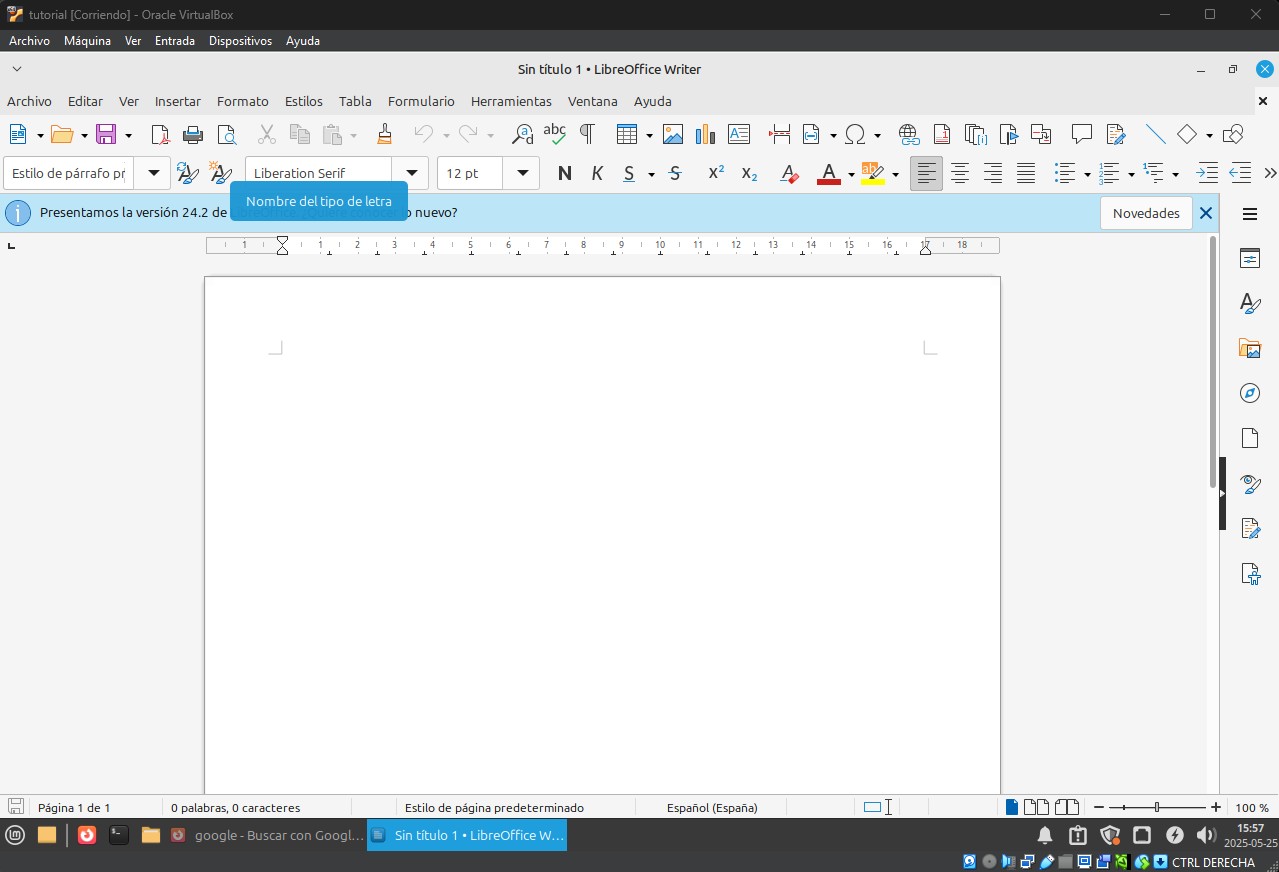Dismiss the version 24.2 info bar

tap(1206, 213)
